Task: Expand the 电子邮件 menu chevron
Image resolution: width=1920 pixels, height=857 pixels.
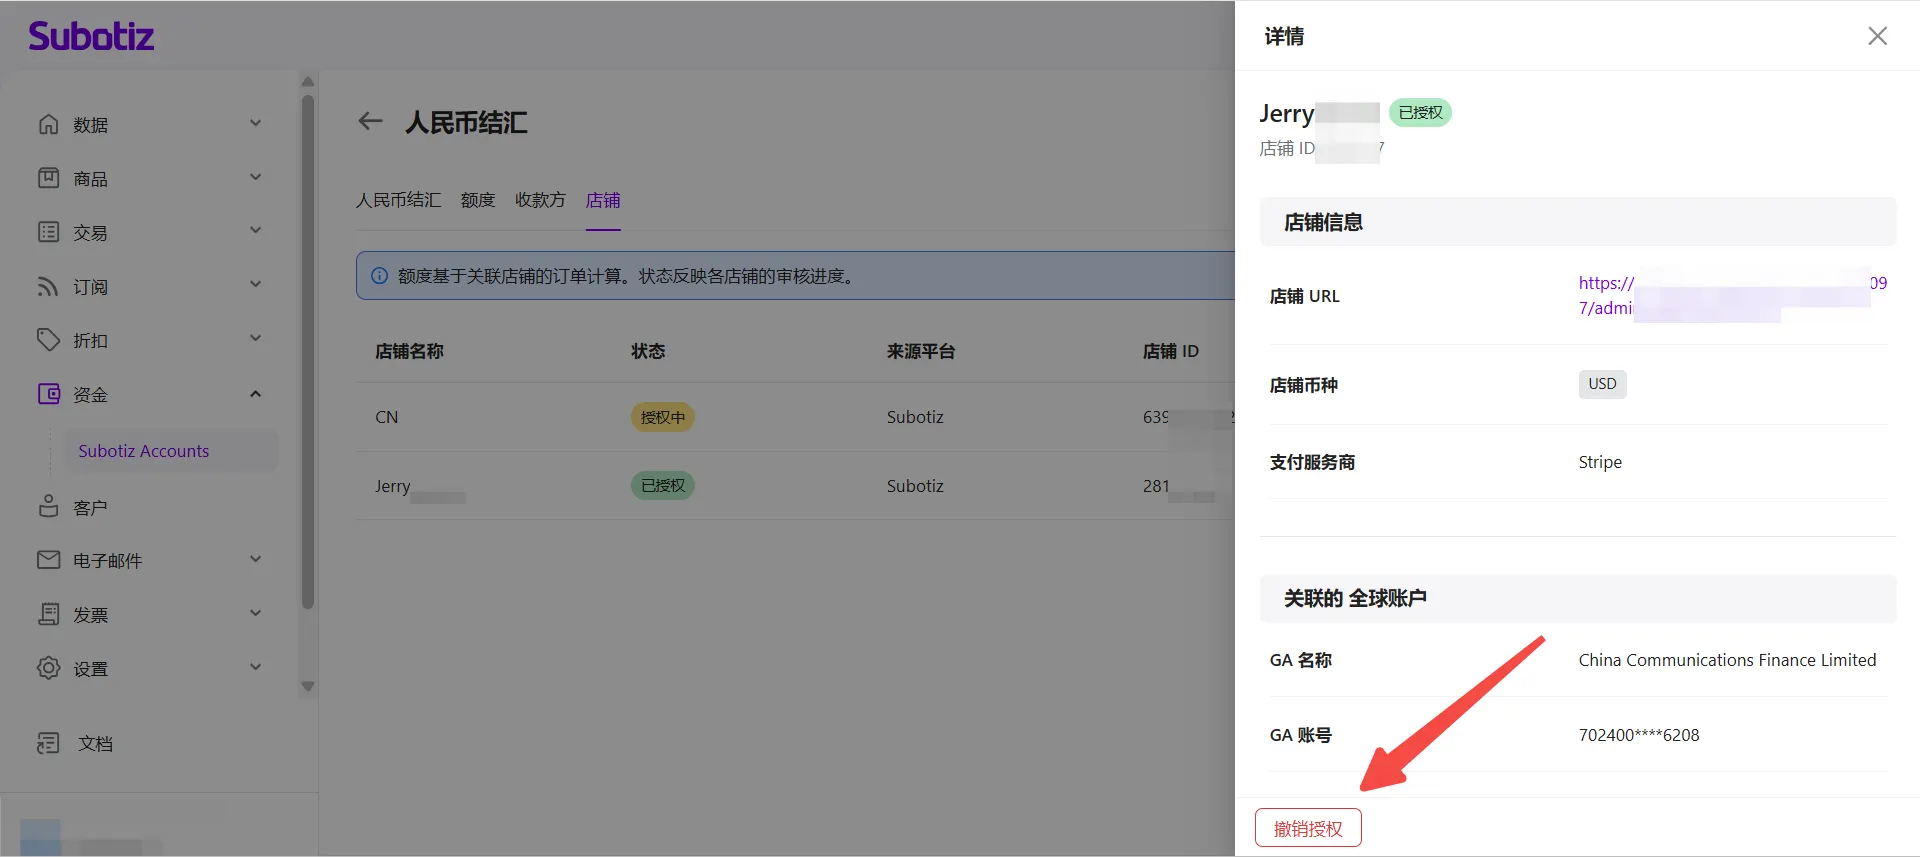Action: [x=256, y=560]
